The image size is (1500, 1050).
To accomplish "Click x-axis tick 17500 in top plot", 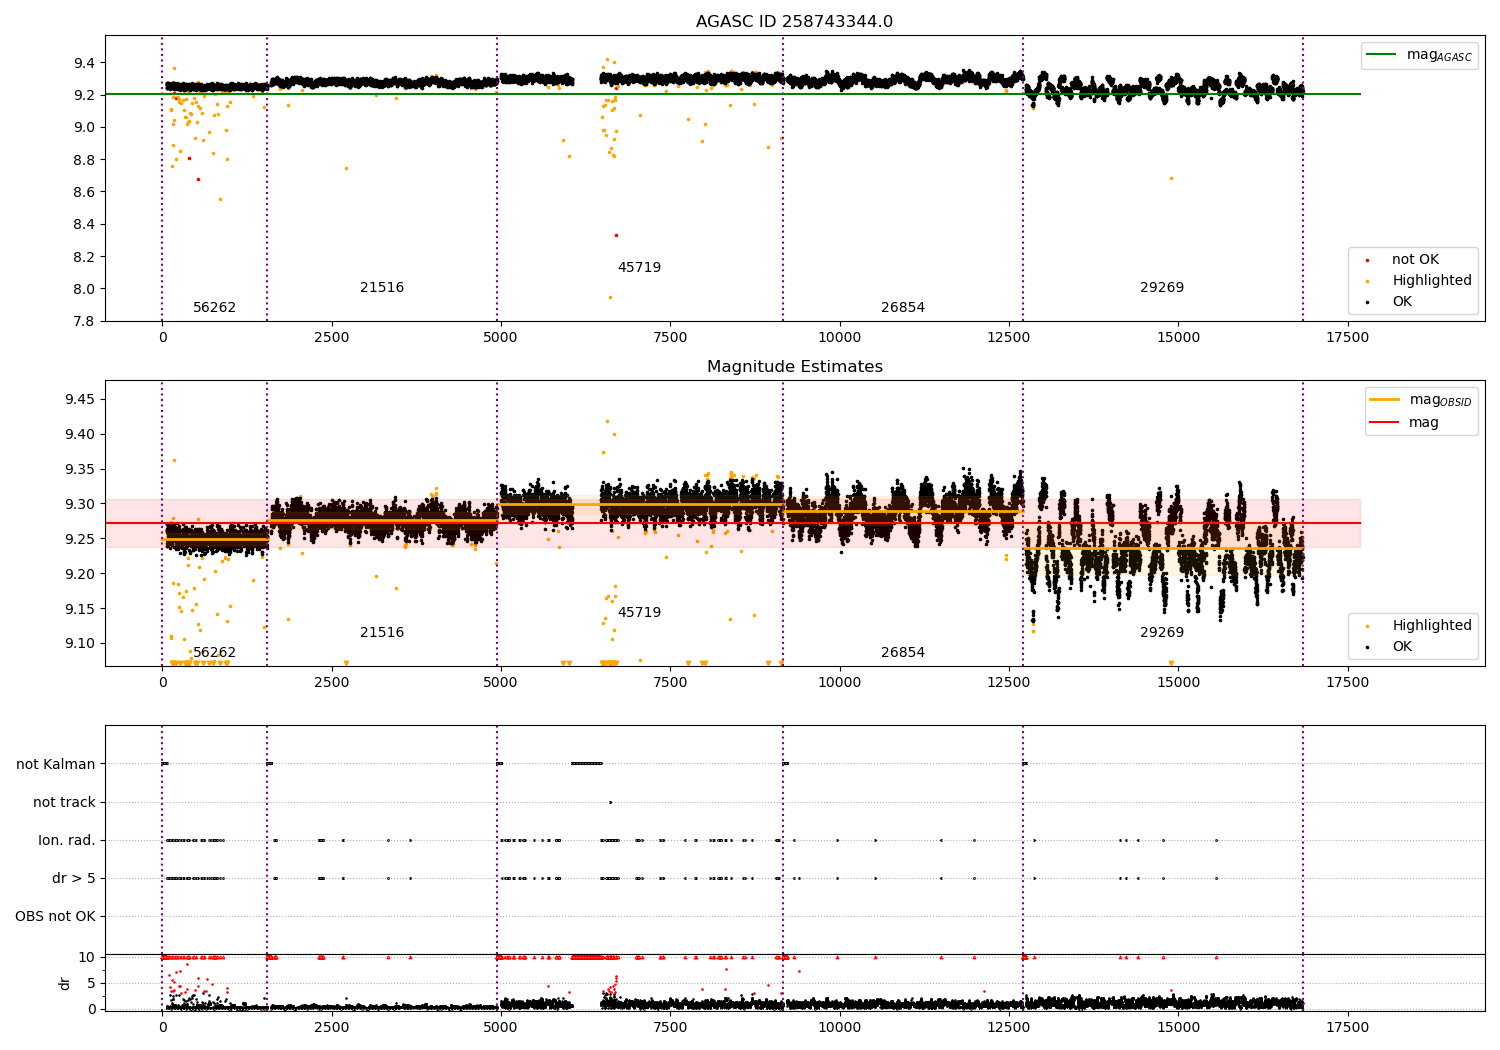I will pyautogui.click(x=1347, y=338).
